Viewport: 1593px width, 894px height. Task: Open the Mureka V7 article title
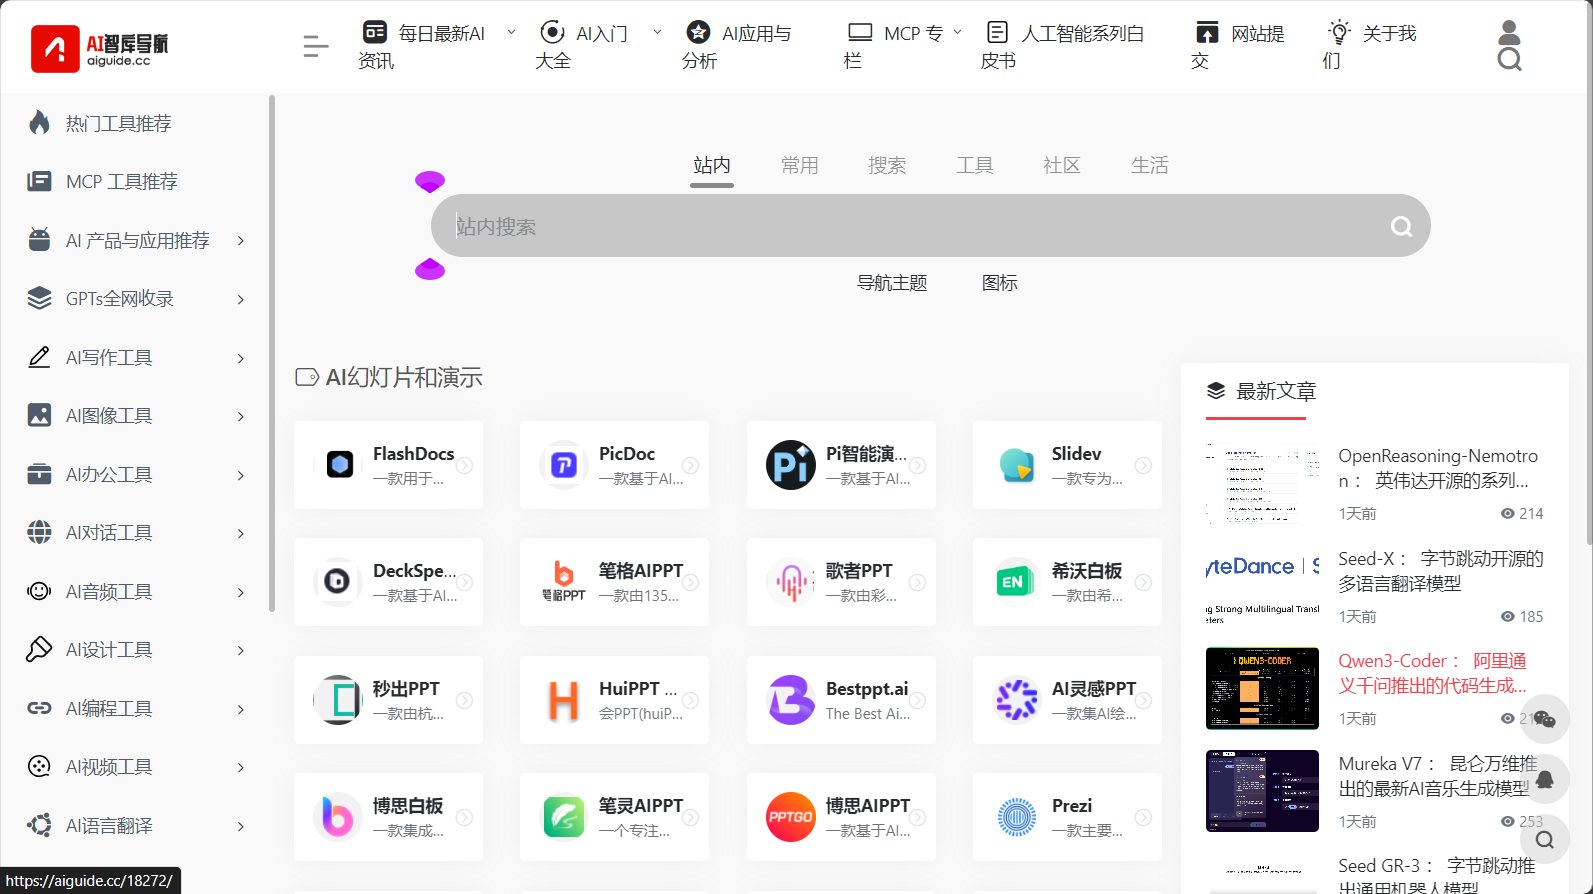[x=1438, y=776]
